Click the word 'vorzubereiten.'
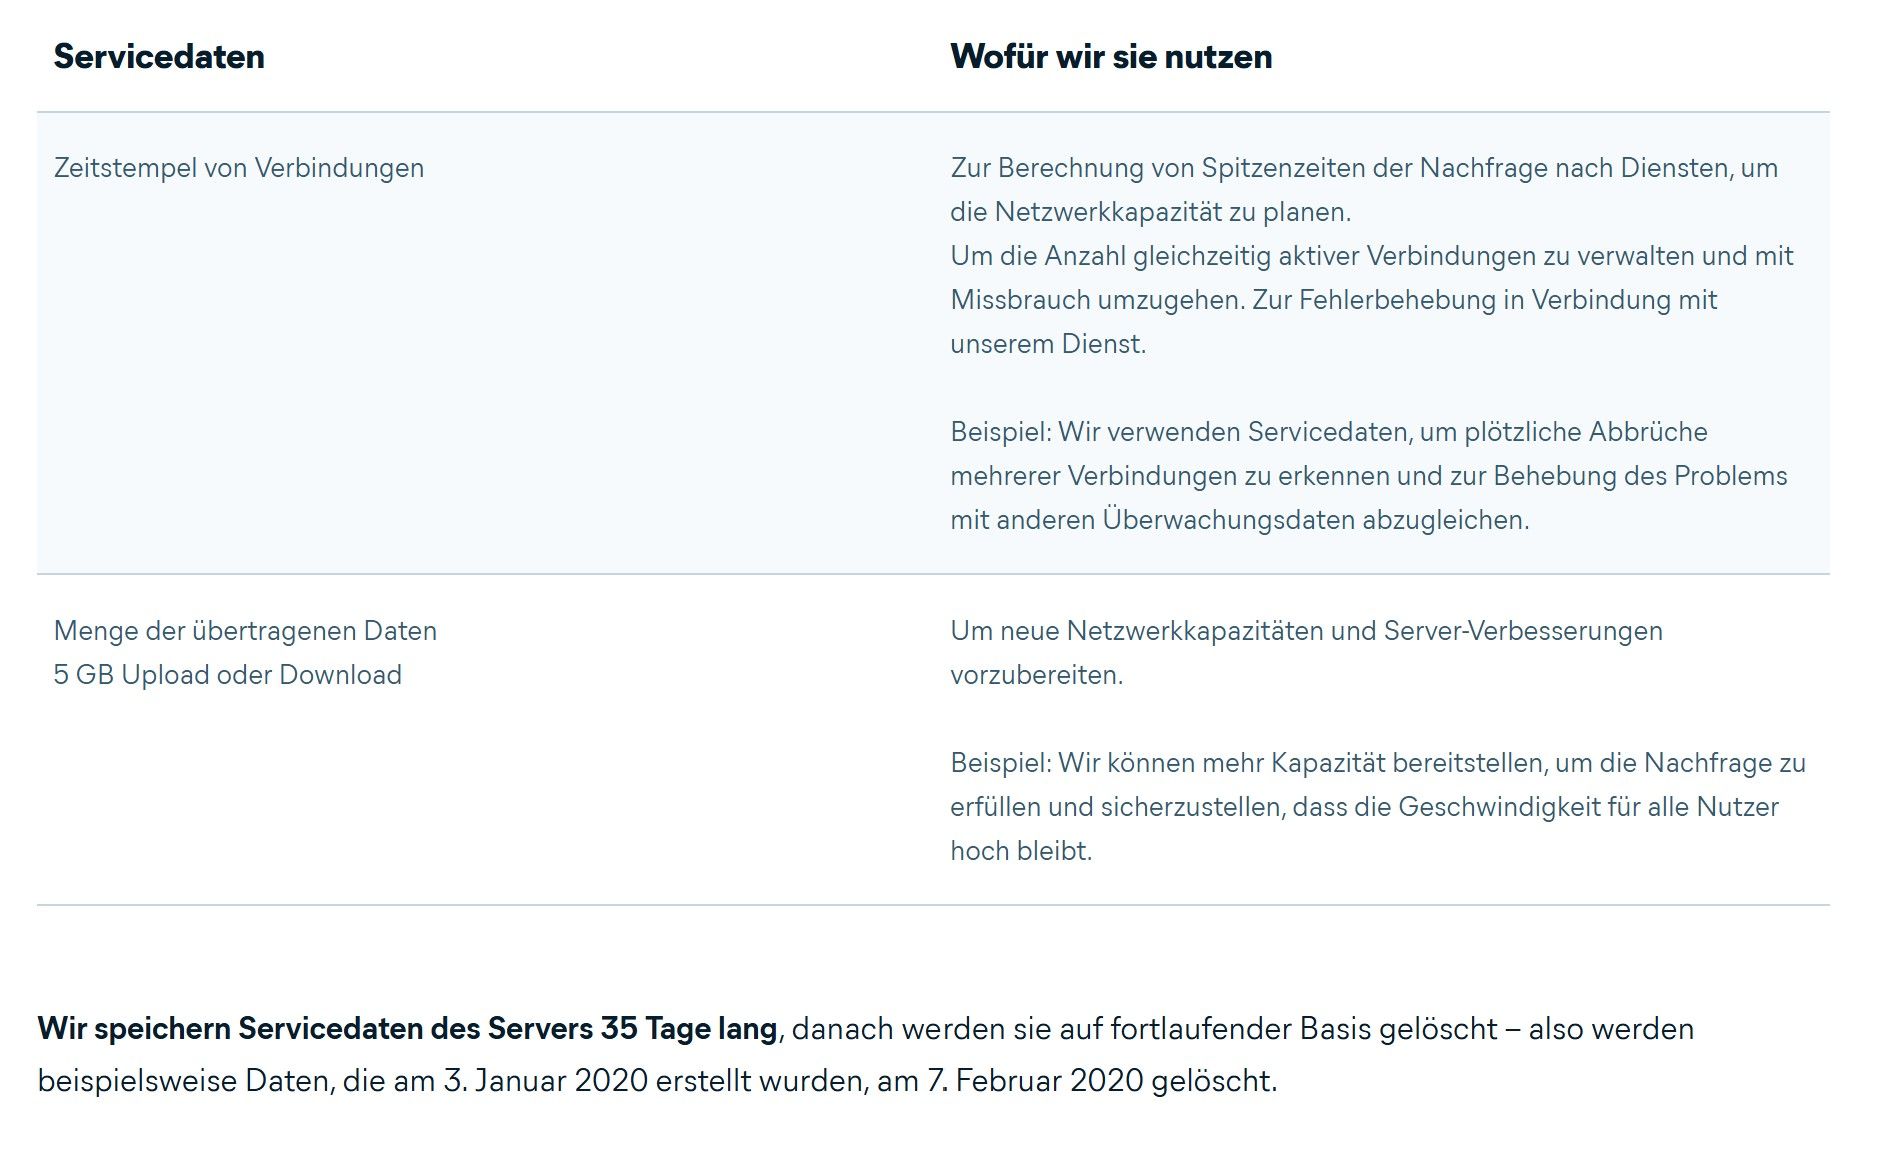 (x=1037, y=675)
